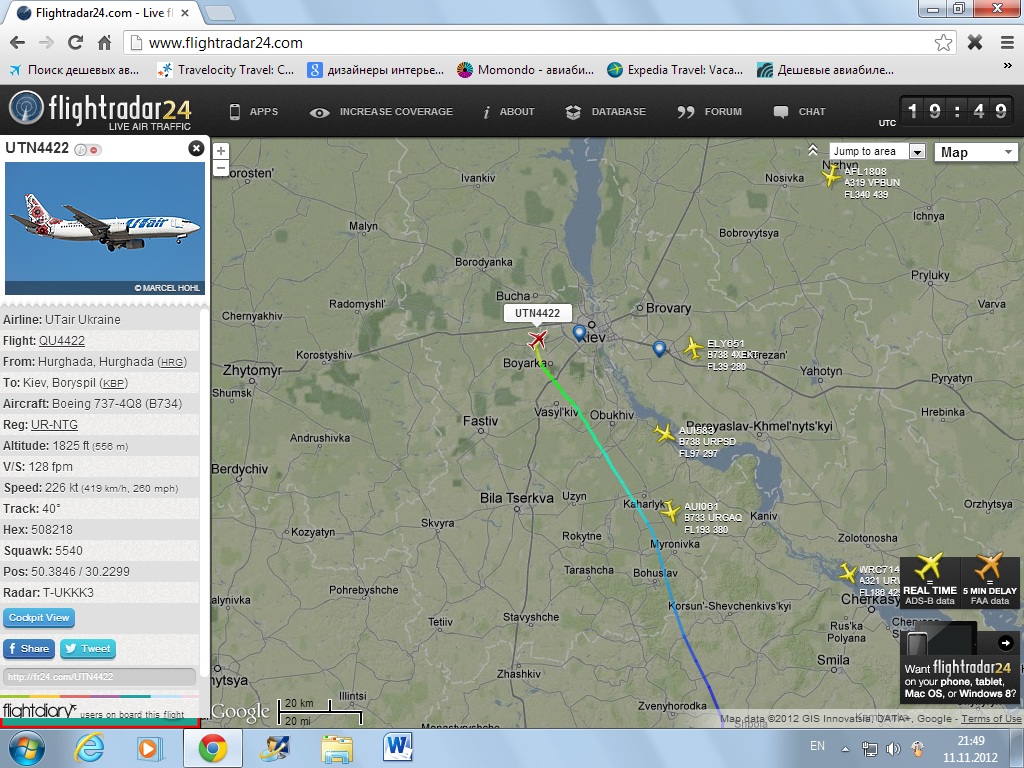
Task: Open the QU4422 flight link
Action: click(x=62, y=341)
